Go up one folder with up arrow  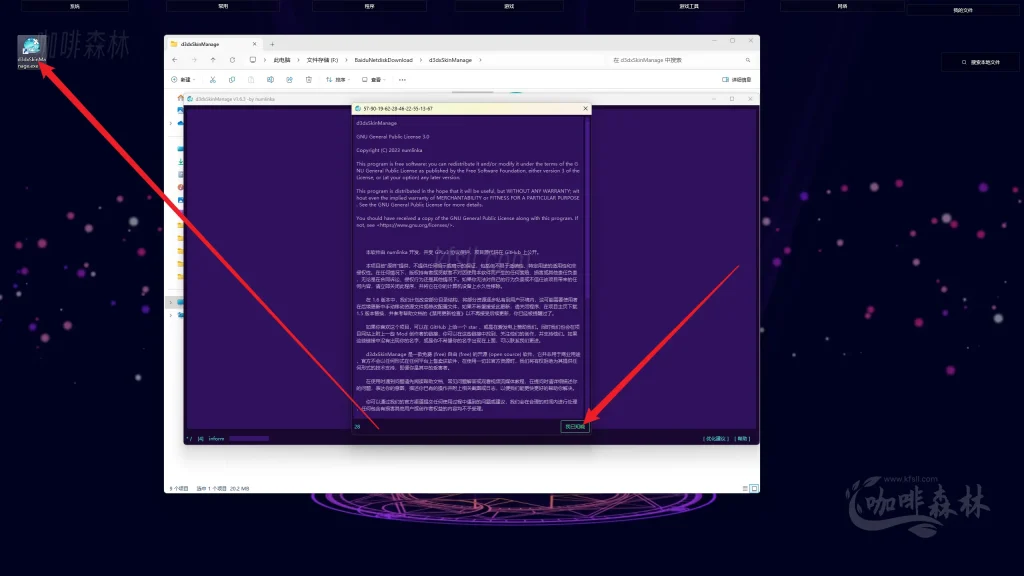click(212, 60)
